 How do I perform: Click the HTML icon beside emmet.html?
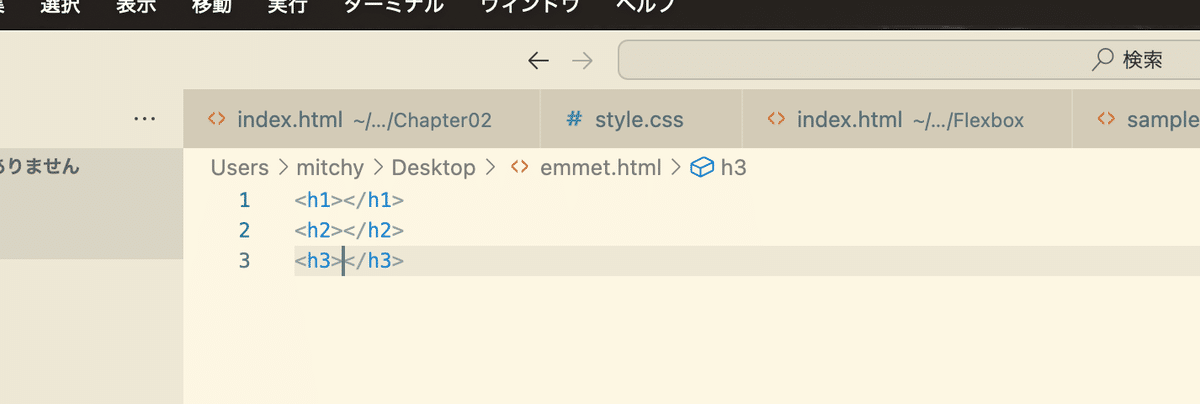(519, 168)
